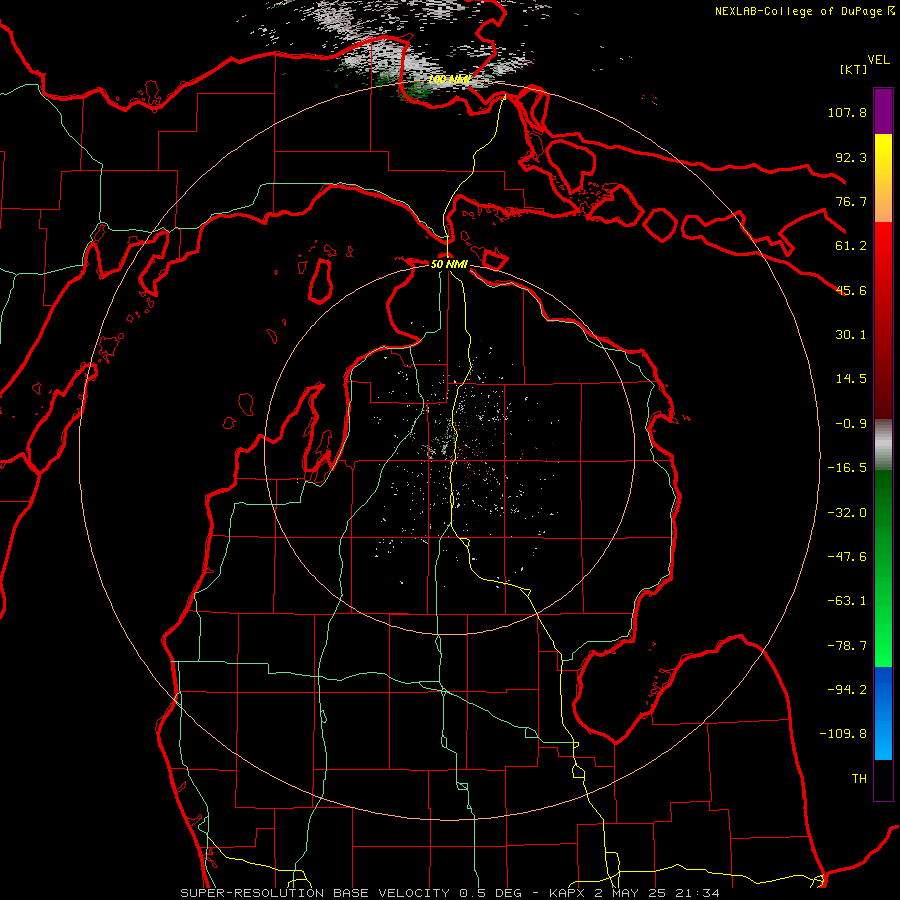Click the Super-Resolution Base Velocity caption
Screen dimensions: 900x900
tap(449, 893)
